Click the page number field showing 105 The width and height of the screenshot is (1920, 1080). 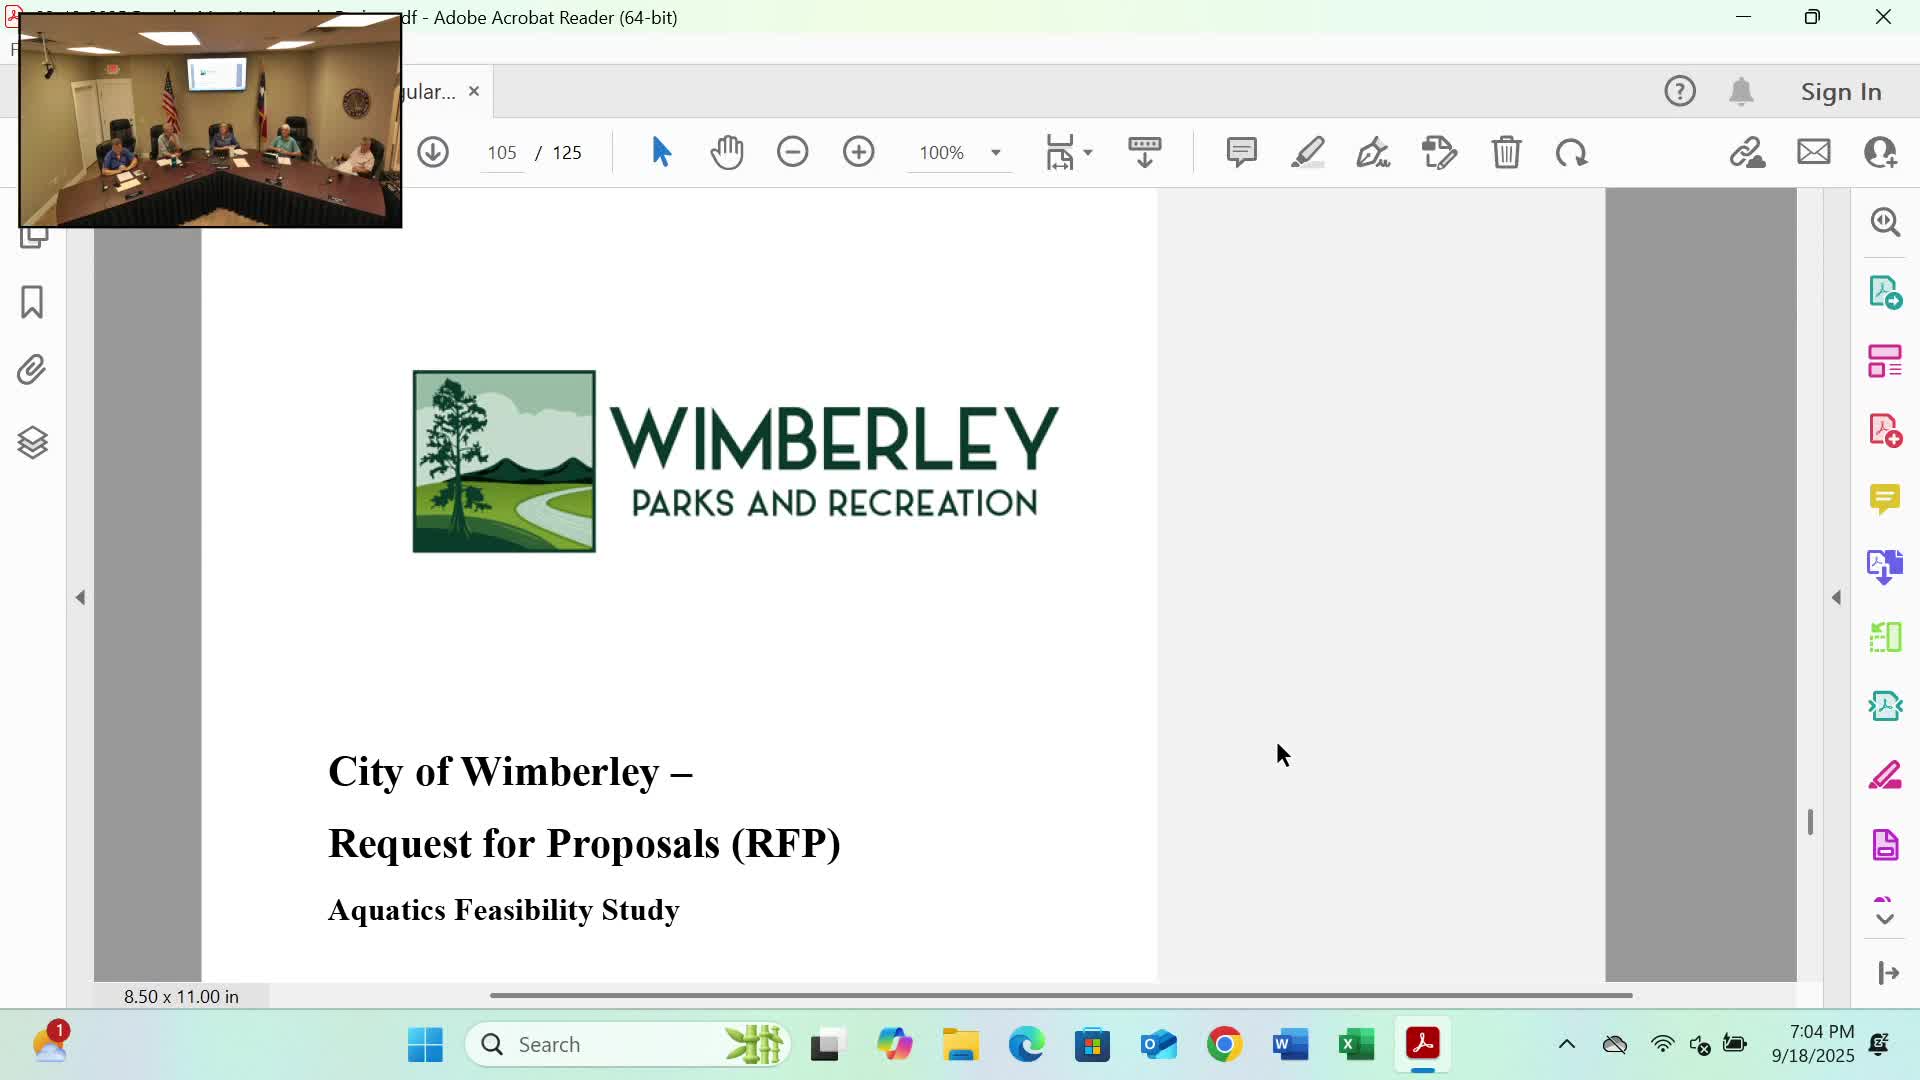pyautogui.click(x=501, y=152)
